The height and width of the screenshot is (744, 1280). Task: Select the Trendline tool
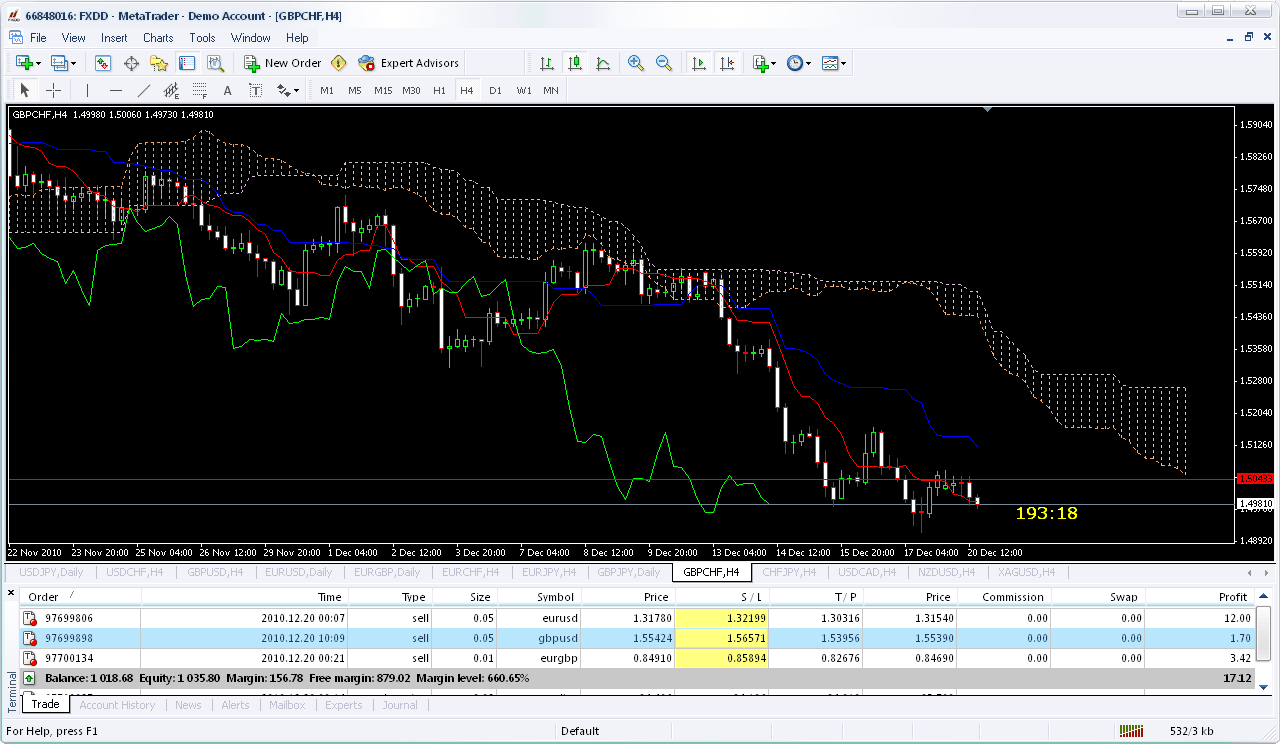point(143,90)
